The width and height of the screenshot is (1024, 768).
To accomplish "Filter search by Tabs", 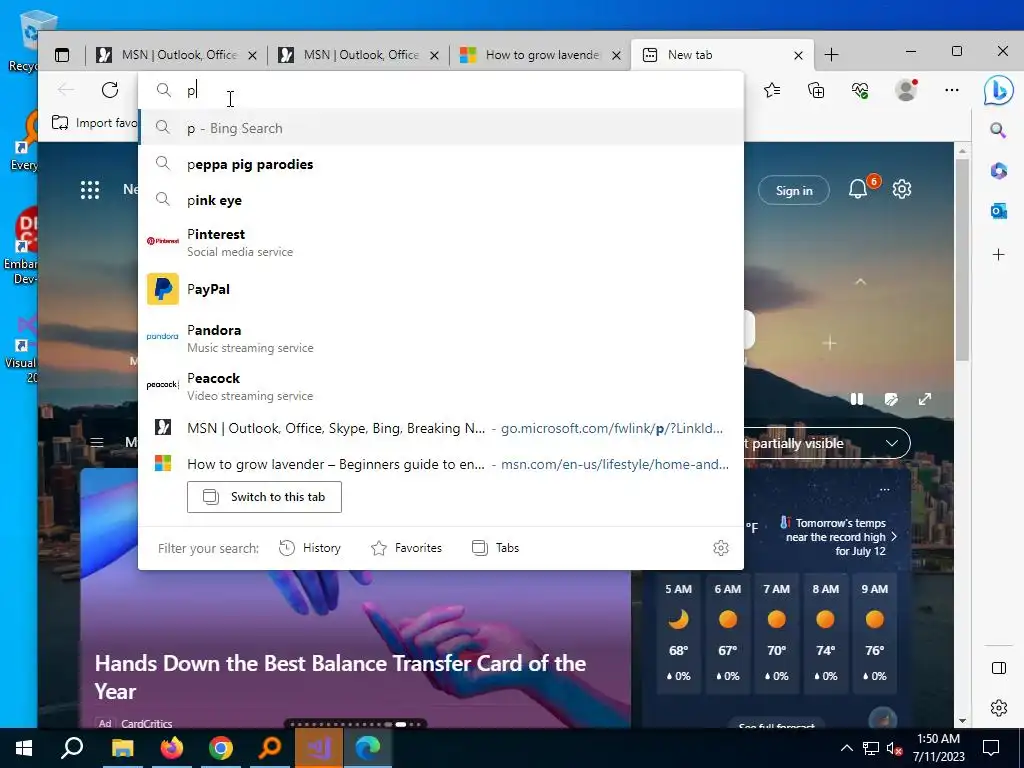I will pyautogui.click(x=496, y=548).
